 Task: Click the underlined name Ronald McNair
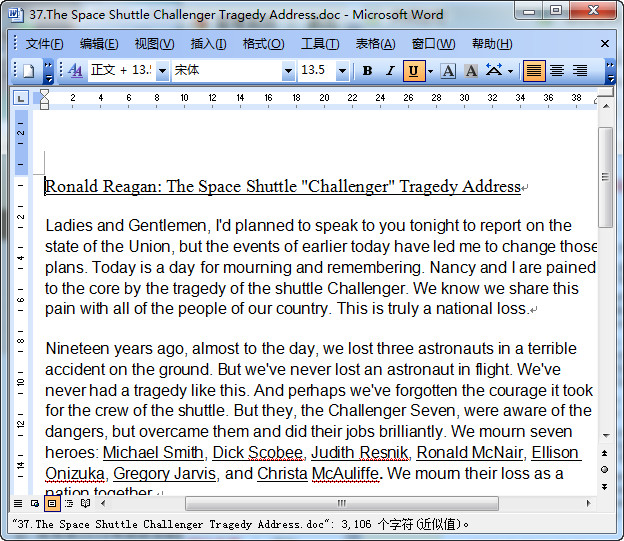(470, 453)
